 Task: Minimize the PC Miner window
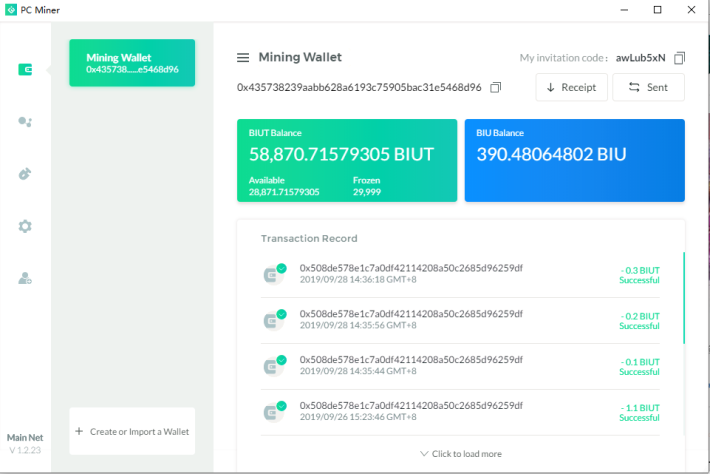pyautogui.click(x=624, y=10)
